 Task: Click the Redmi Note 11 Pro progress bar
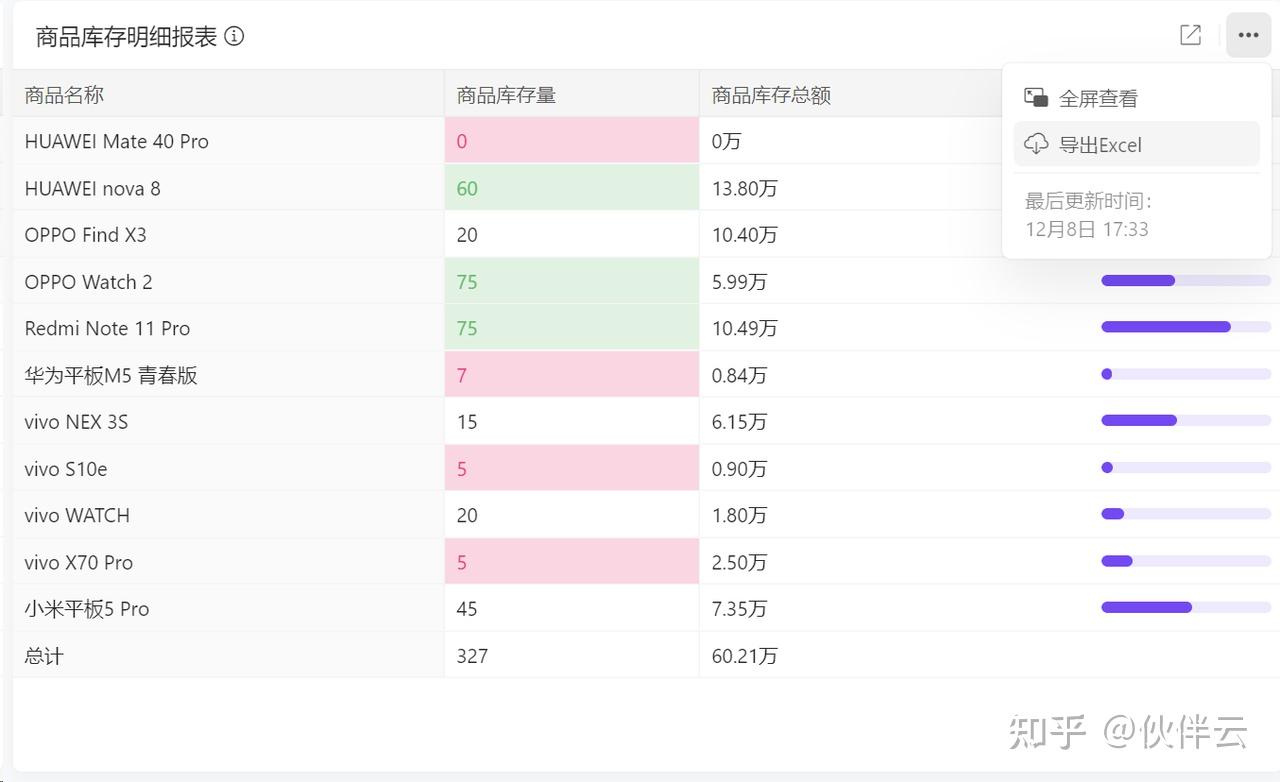(x=1185, y=327)
